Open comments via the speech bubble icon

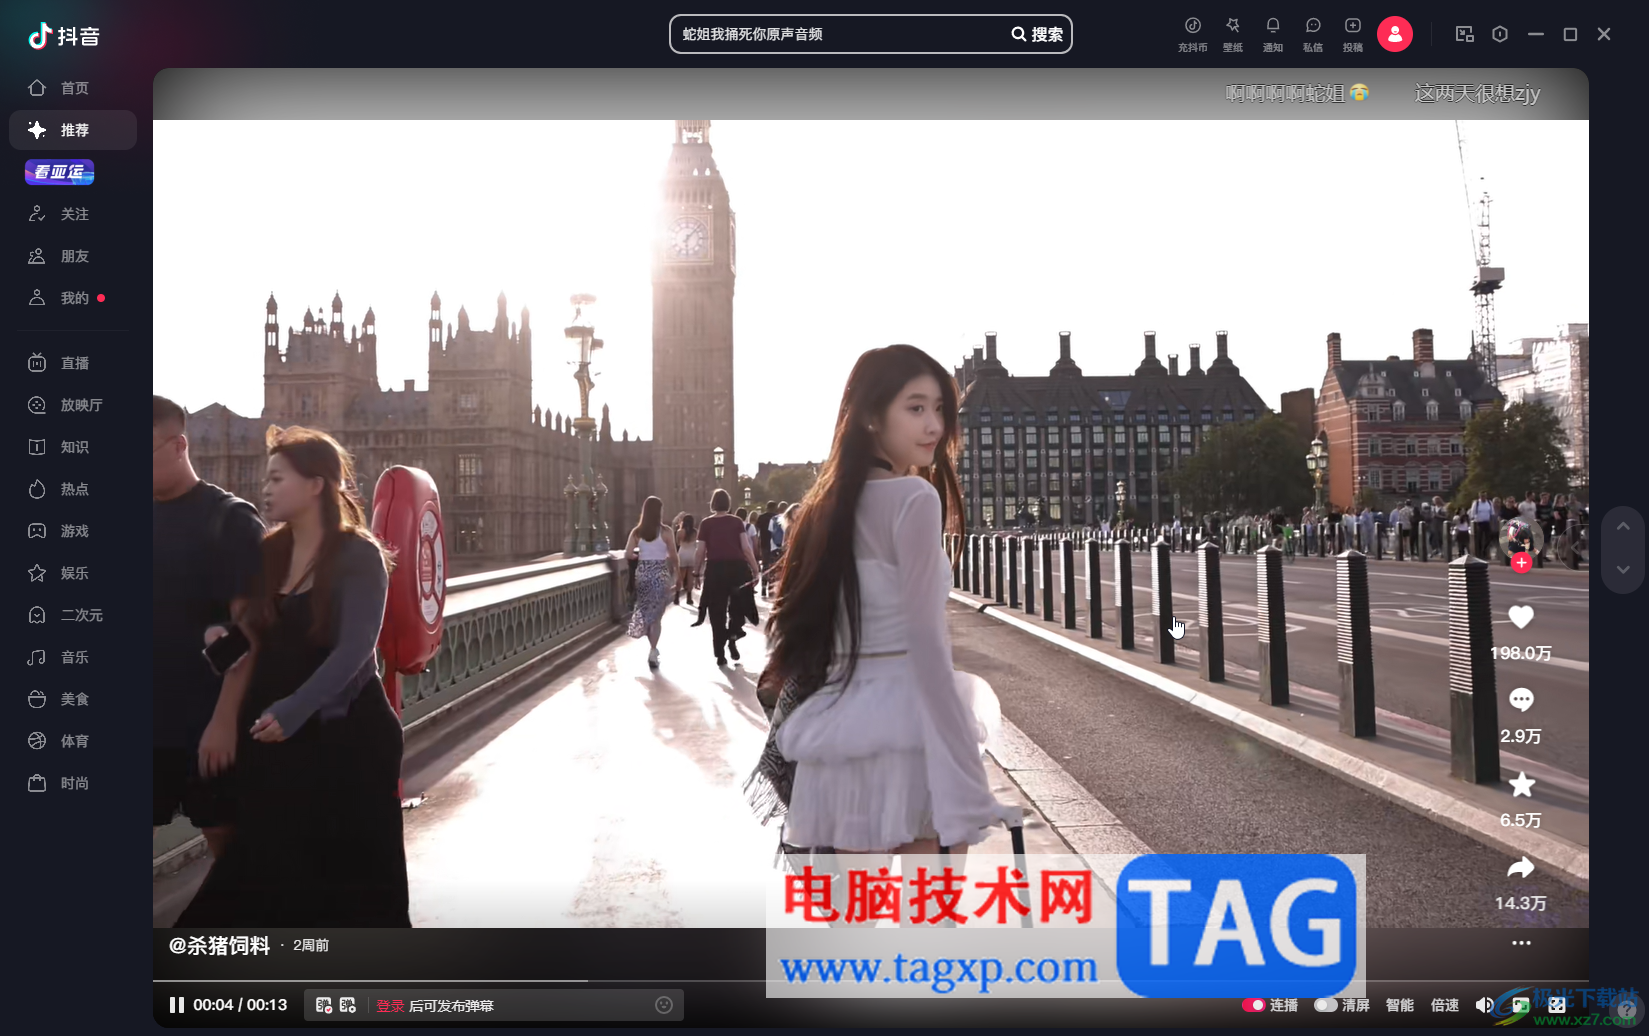pos(1520,700)
